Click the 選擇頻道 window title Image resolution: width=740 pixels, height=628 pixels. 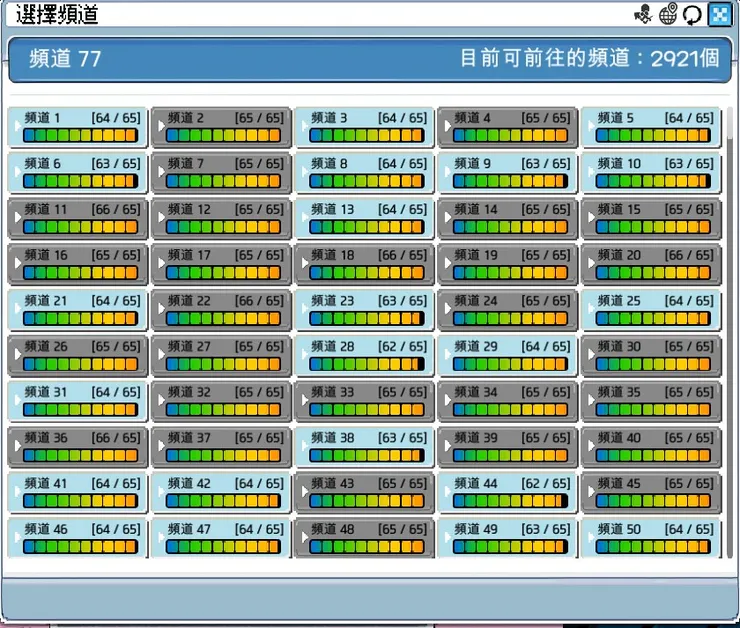click(x=57, y=15)
